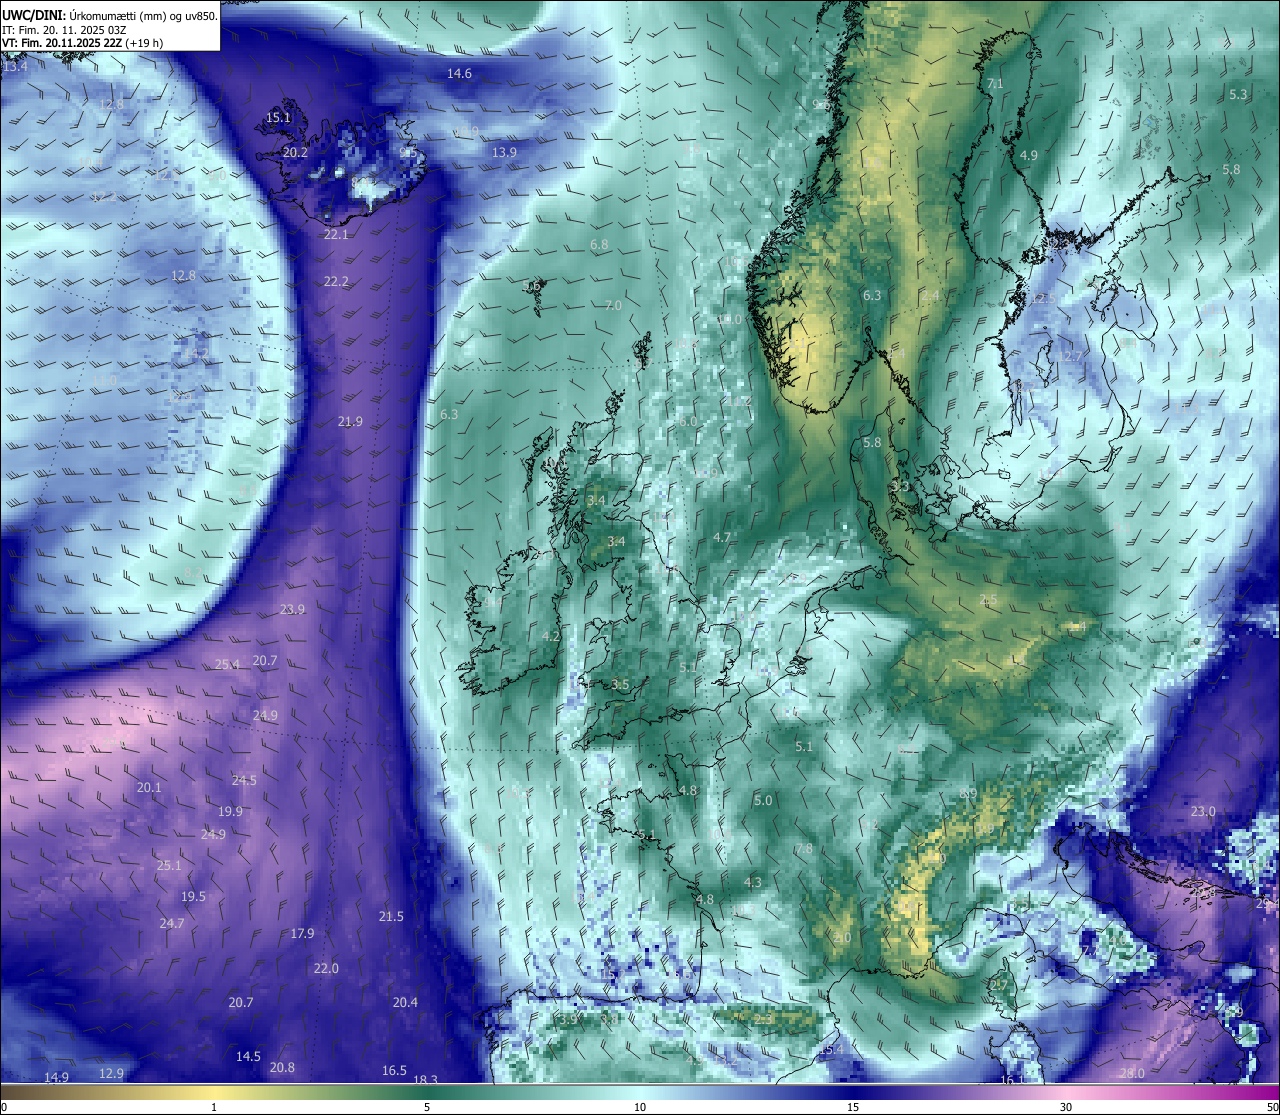Click the 20.2 value over Iceland
This screenshot has width=1280, height=1115.
coord(295,153)
